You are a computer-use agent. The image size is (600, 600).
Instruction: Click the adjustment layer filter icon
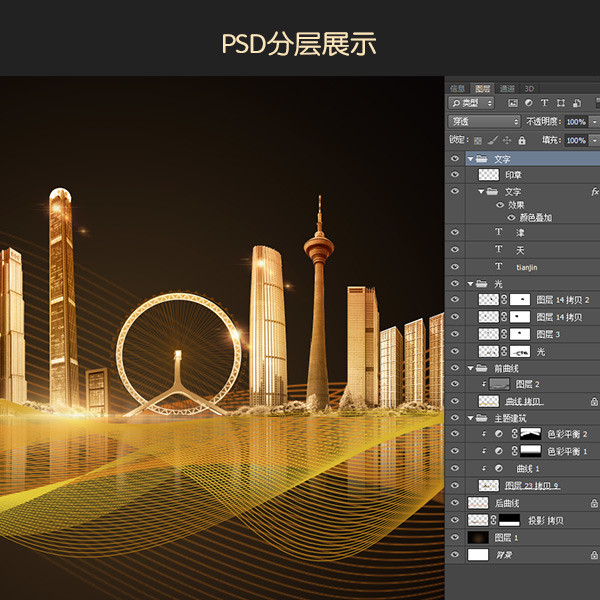pyautogui.click(x=528, y=103)
